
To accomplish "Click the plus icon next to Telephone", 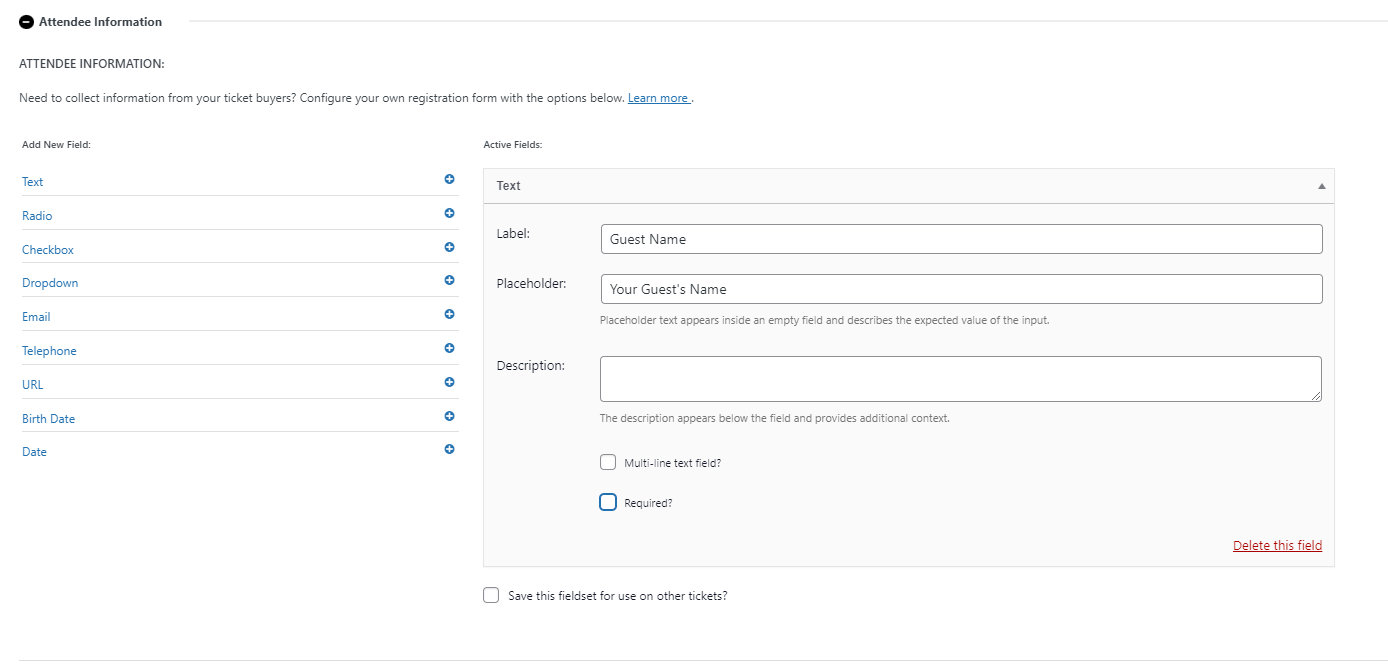I will (449, 347).
